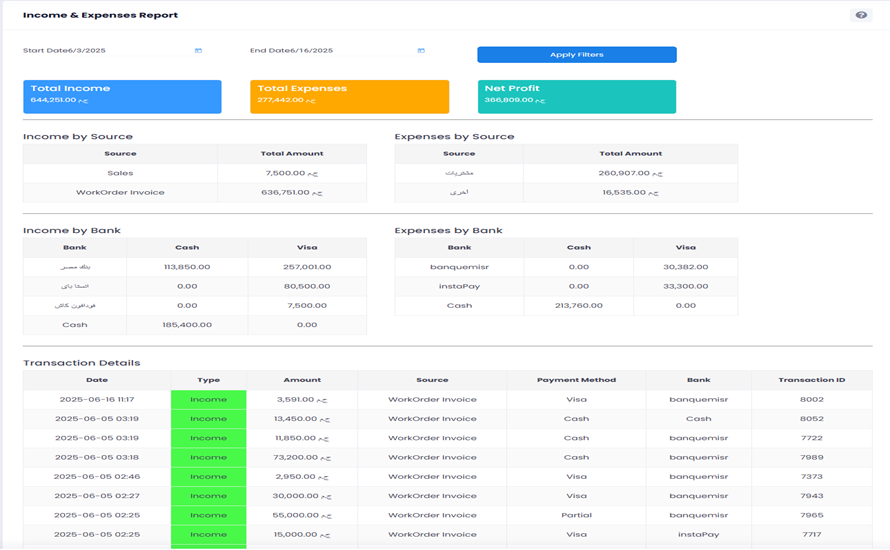Screen dimensions: 890x550
Task: Click the 113,850.00 cash income cell
Action: point(187,267)
